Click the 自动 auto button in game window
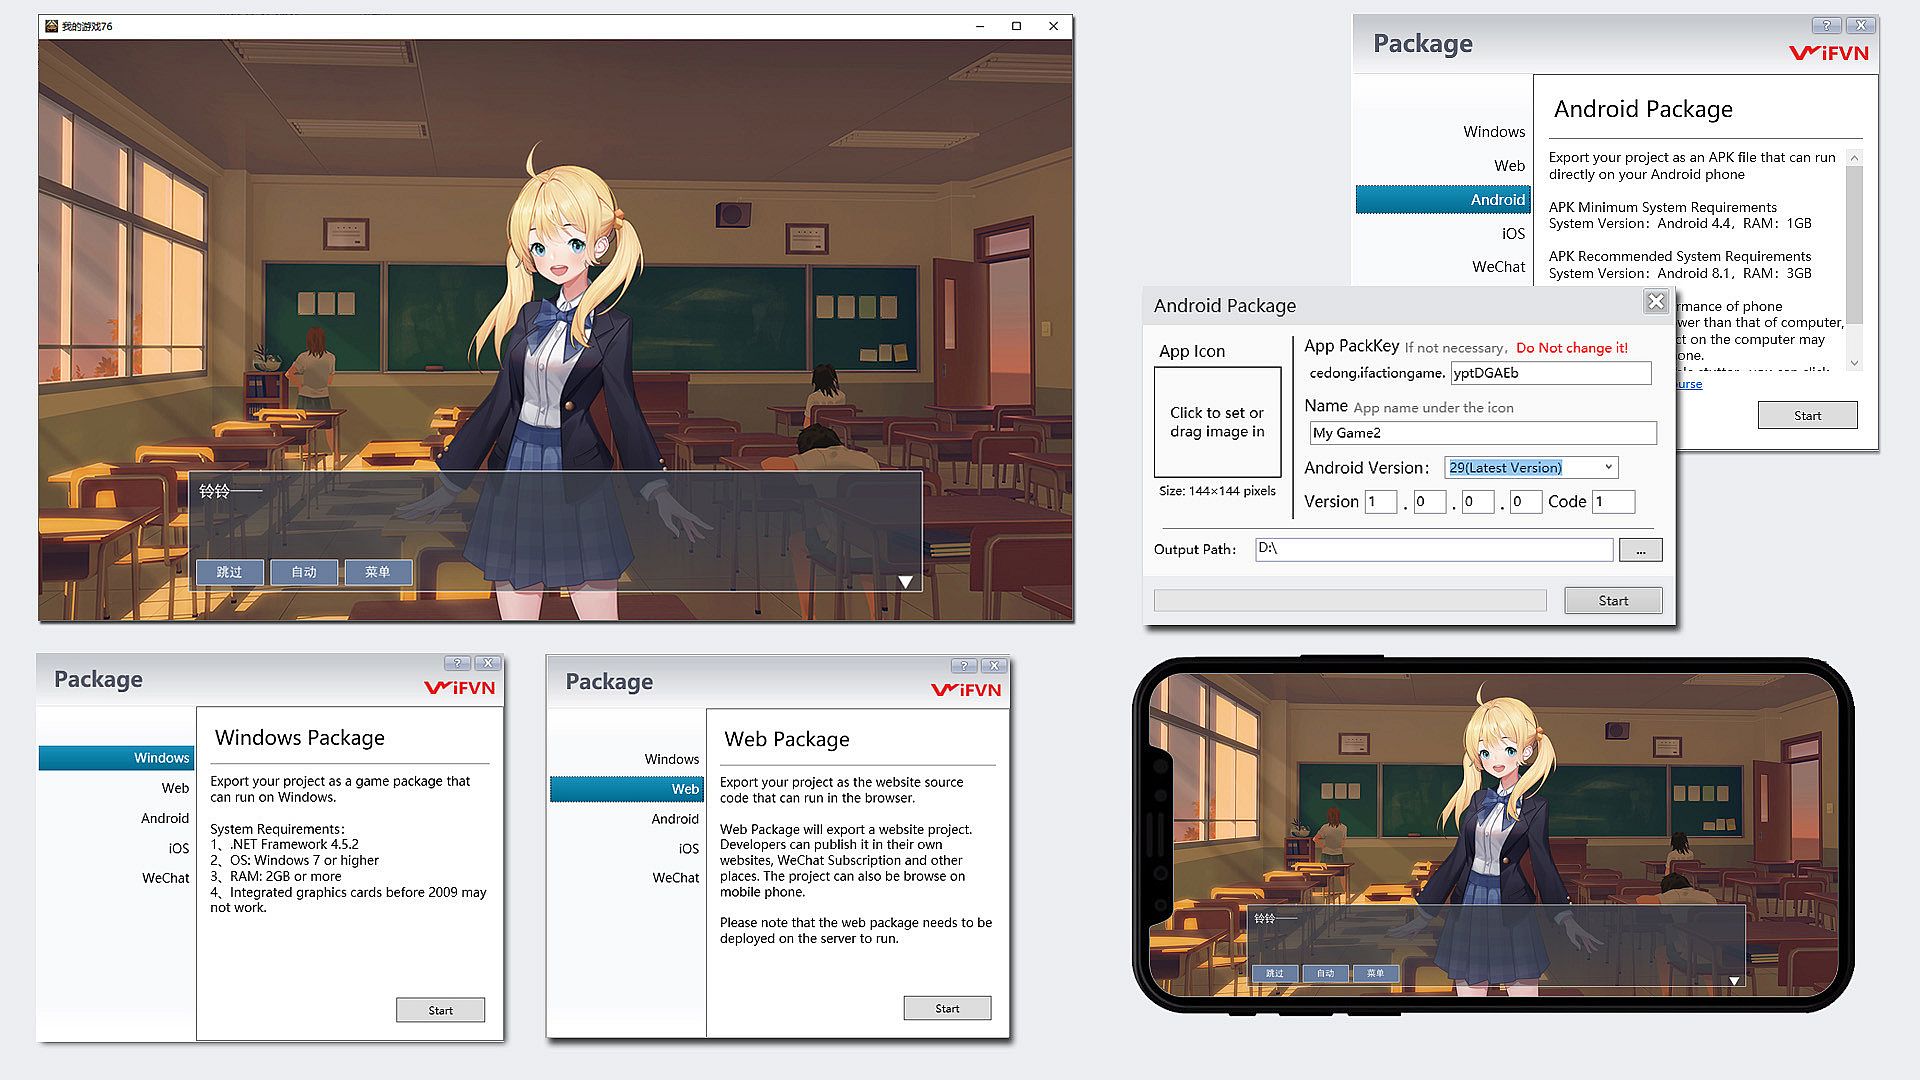This screenshot has height=1080, width=1920. pos(304,572)
